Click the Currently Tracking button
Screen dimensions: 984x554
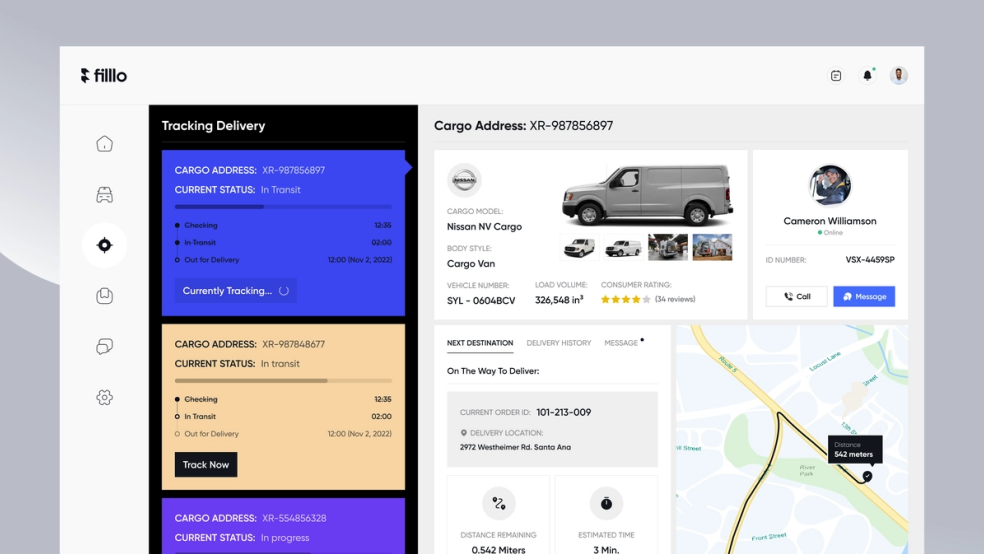point(235,291)
